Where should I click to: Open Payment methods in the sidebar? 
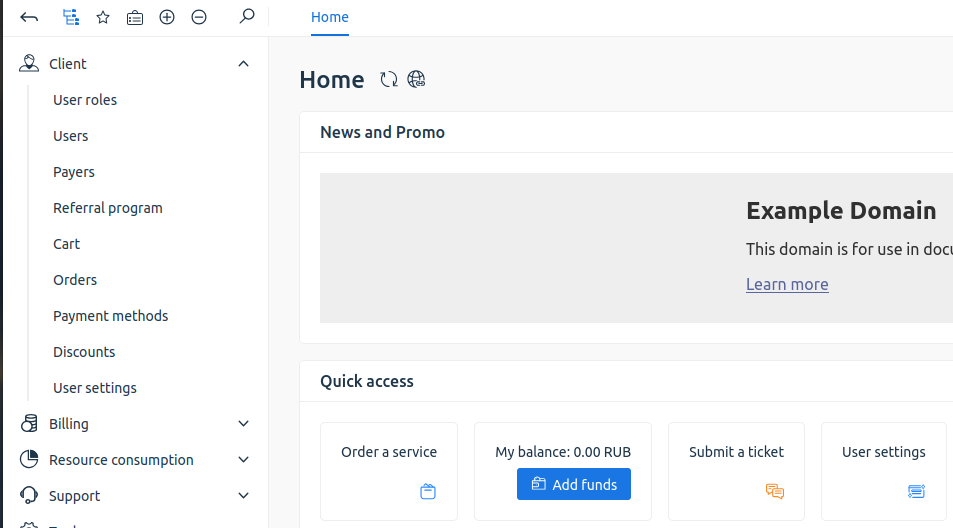pyautogui.click(x=110, y=316)
